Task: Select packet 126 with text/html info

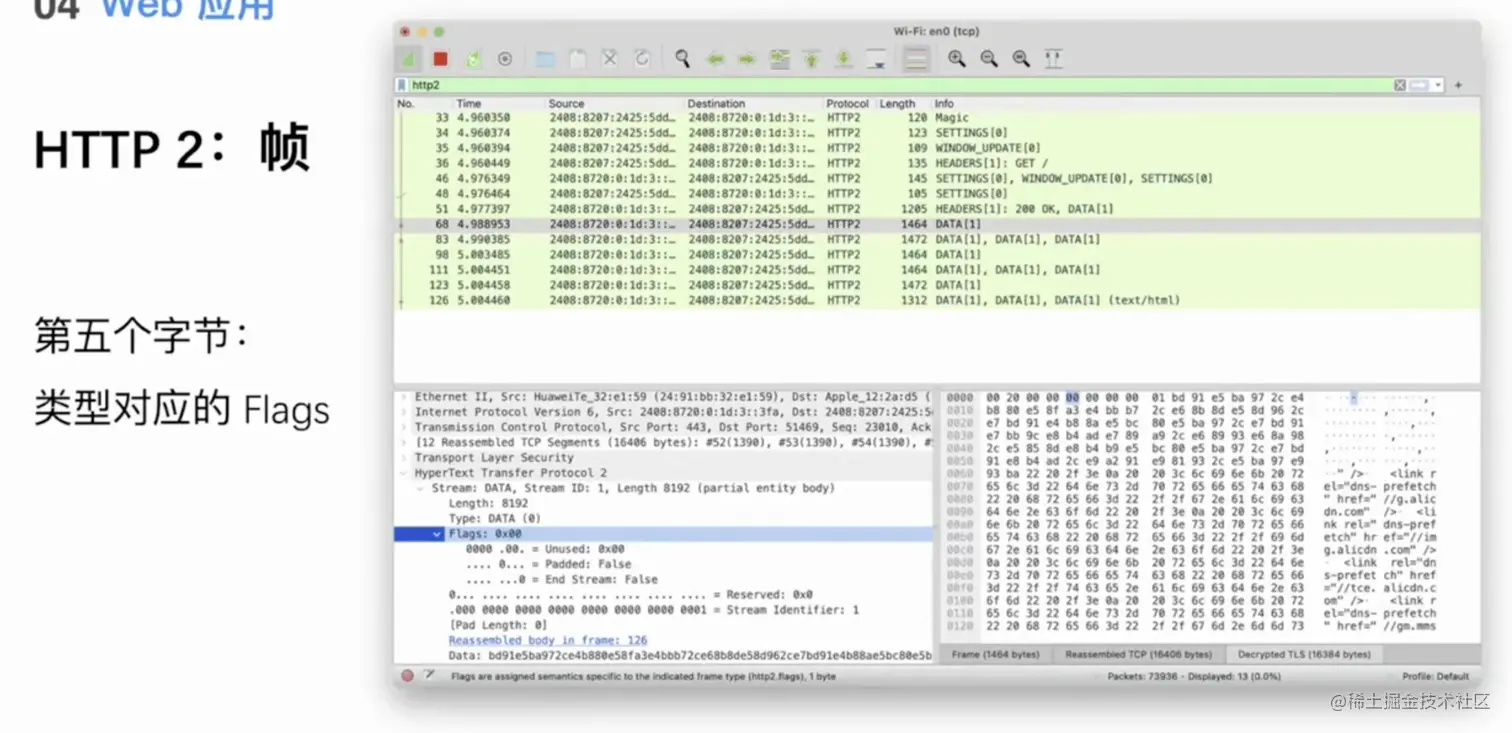Action: click(938, 300)
